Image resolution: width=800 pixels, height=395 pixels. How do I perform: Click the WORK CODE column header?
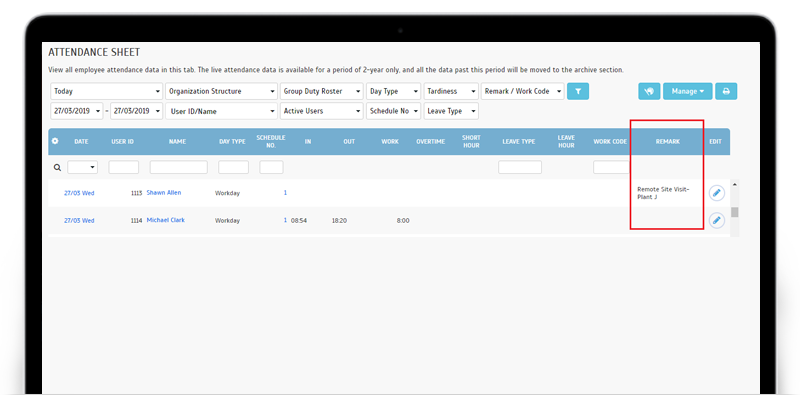[x=610, y=141]
